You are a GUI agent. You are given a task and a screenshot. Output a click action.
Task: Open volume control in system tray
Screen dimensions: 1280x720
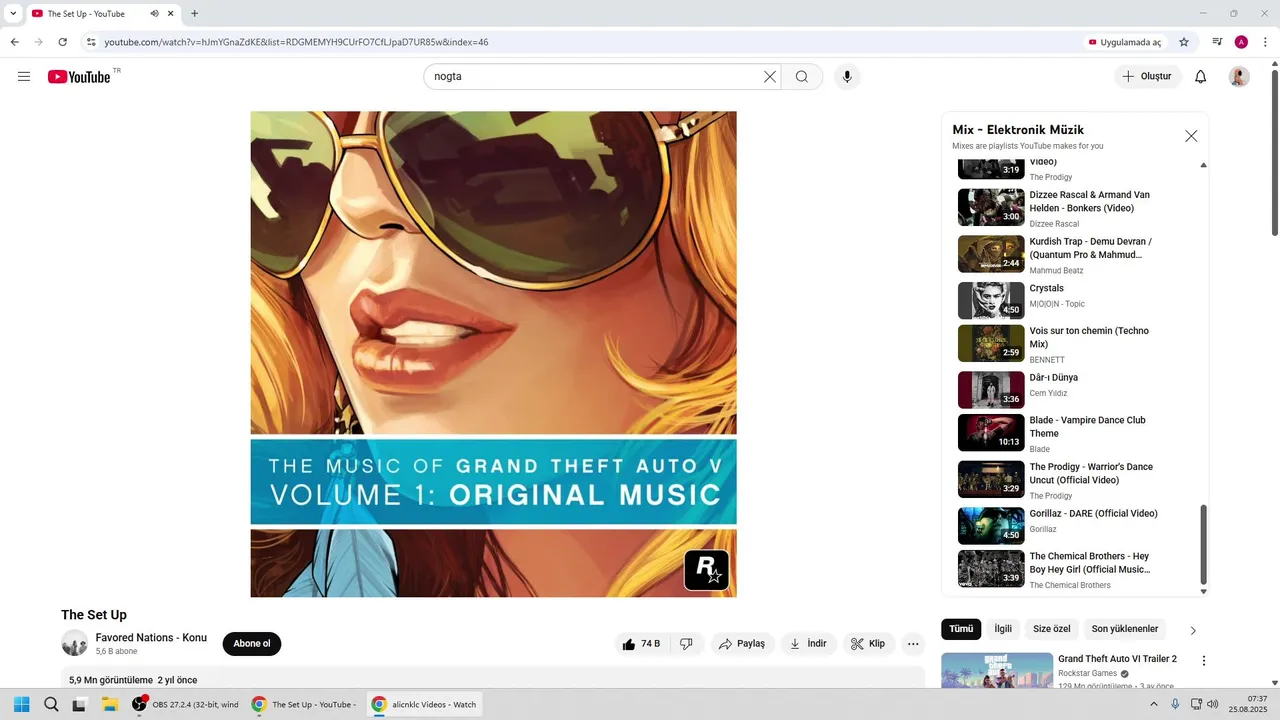[x=1213, y=704]
